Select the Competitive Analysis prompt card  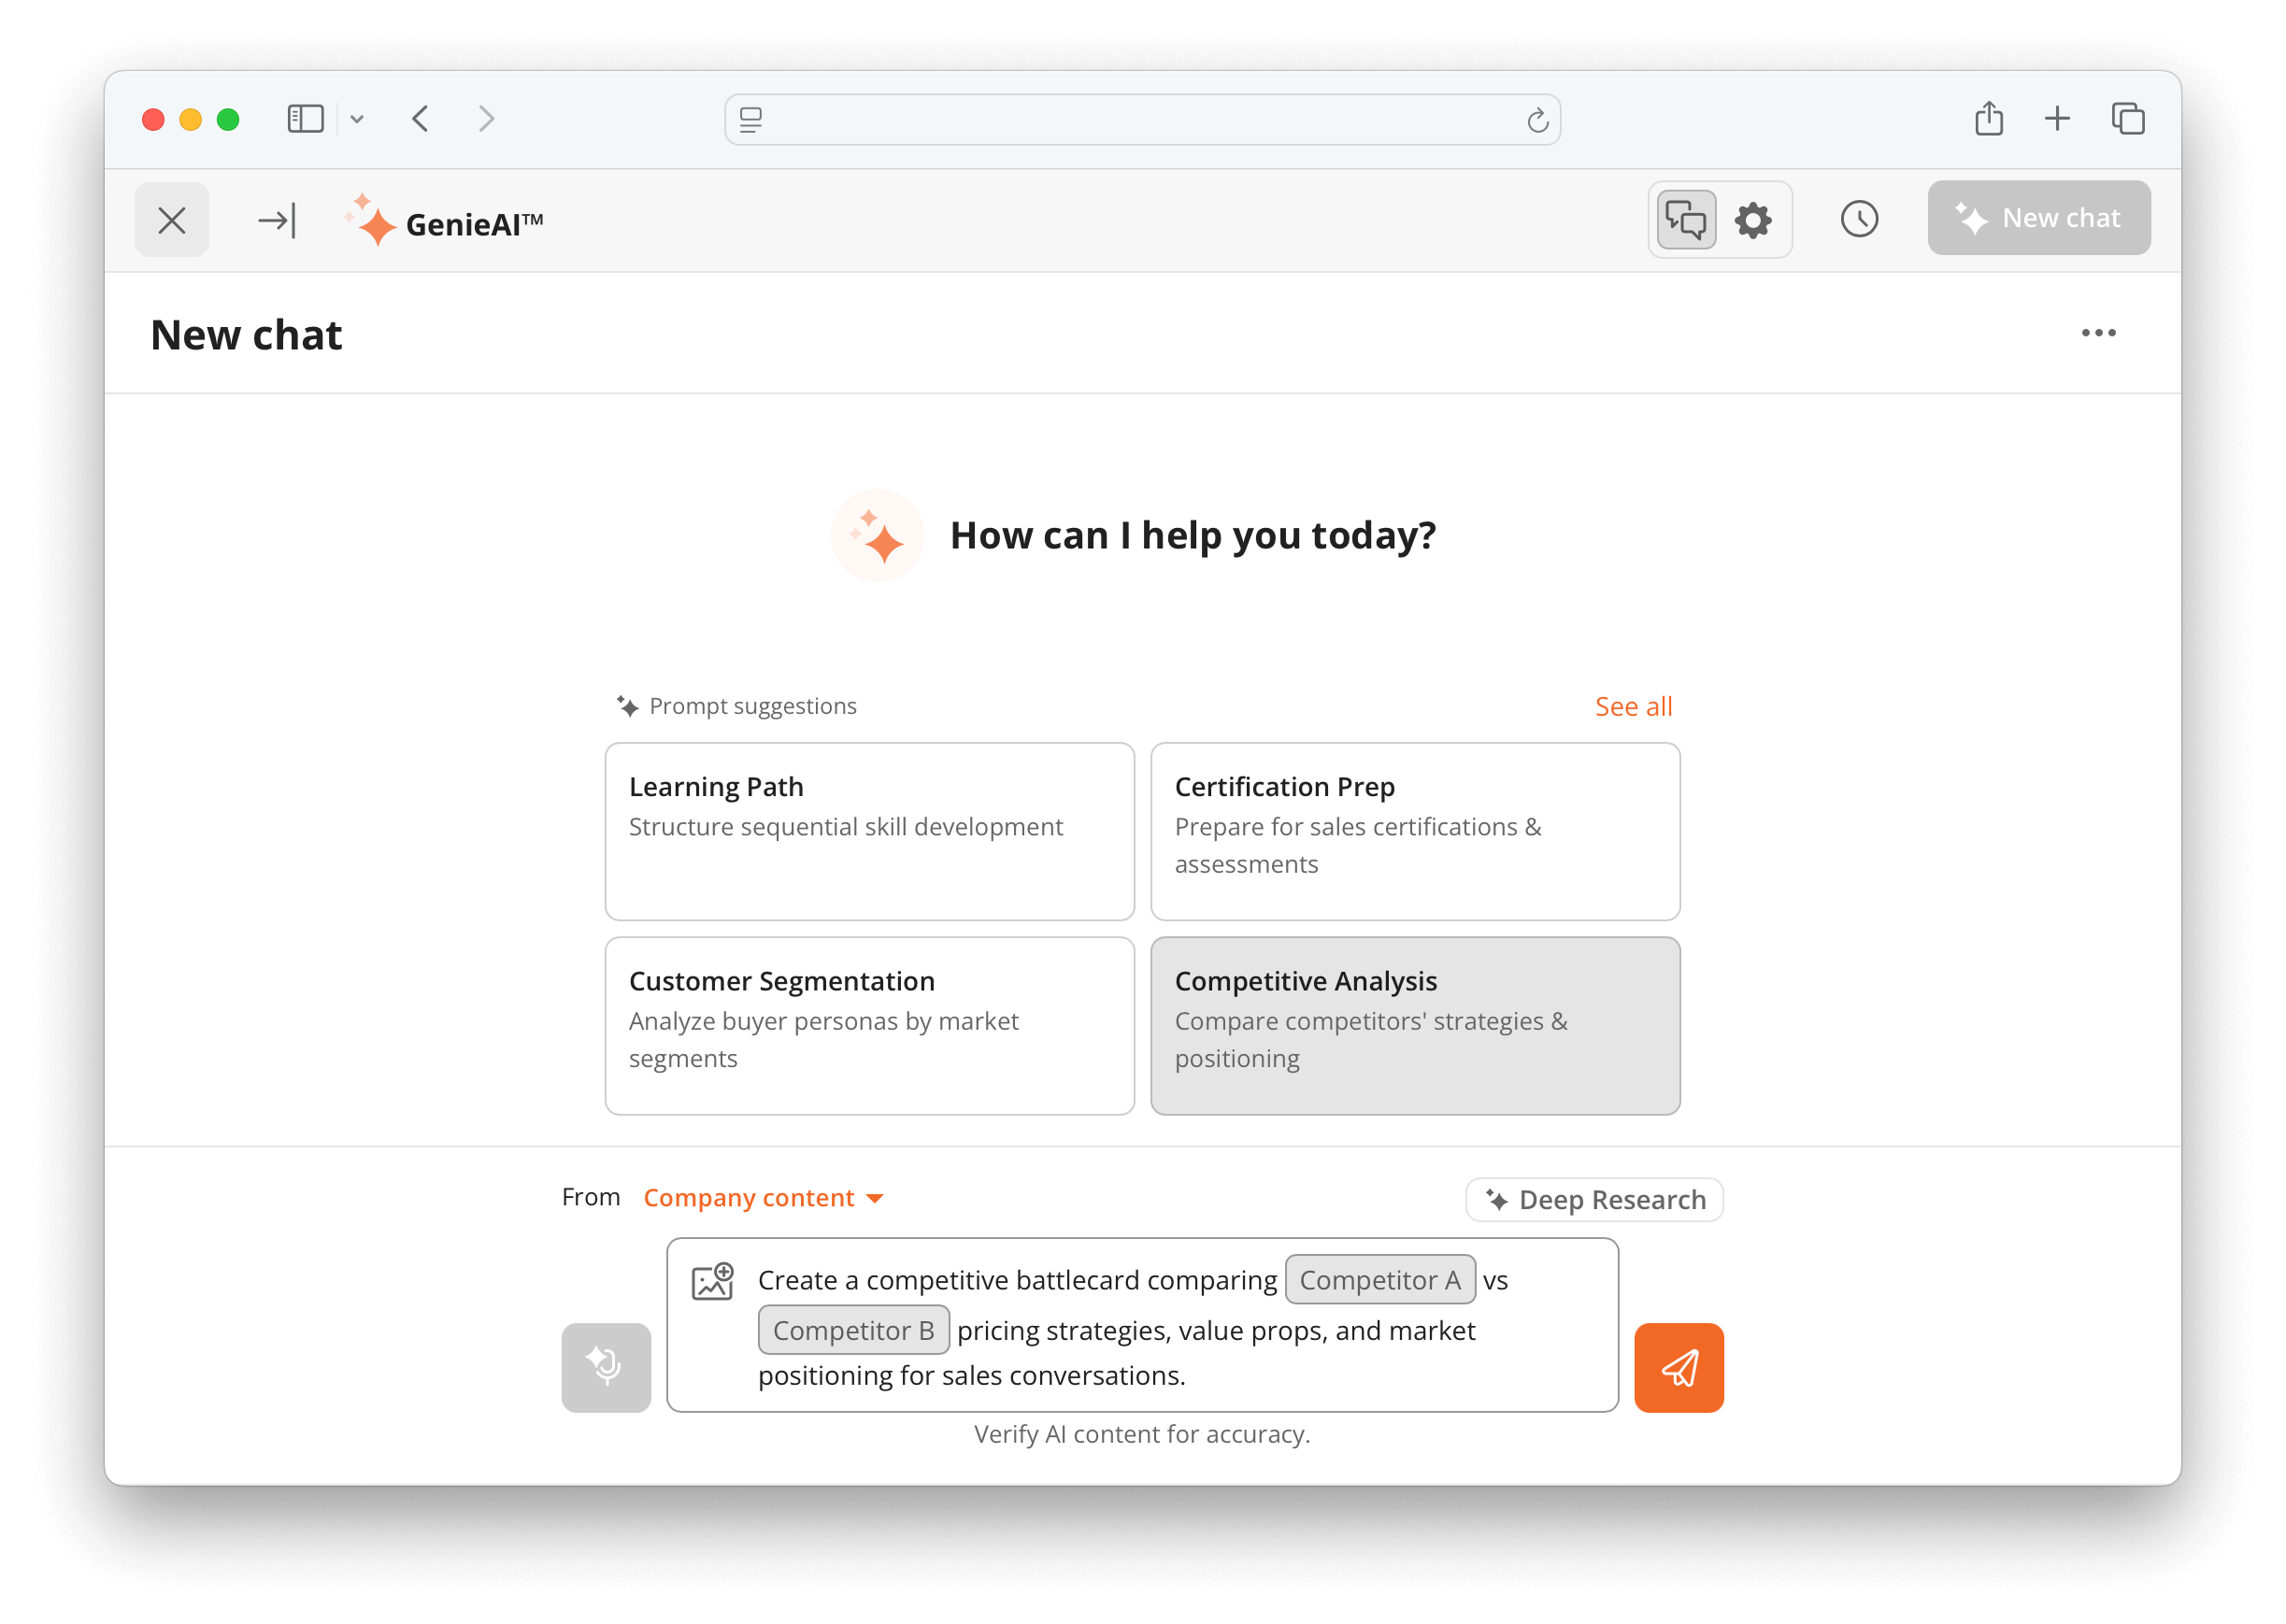(1414, 1026)
